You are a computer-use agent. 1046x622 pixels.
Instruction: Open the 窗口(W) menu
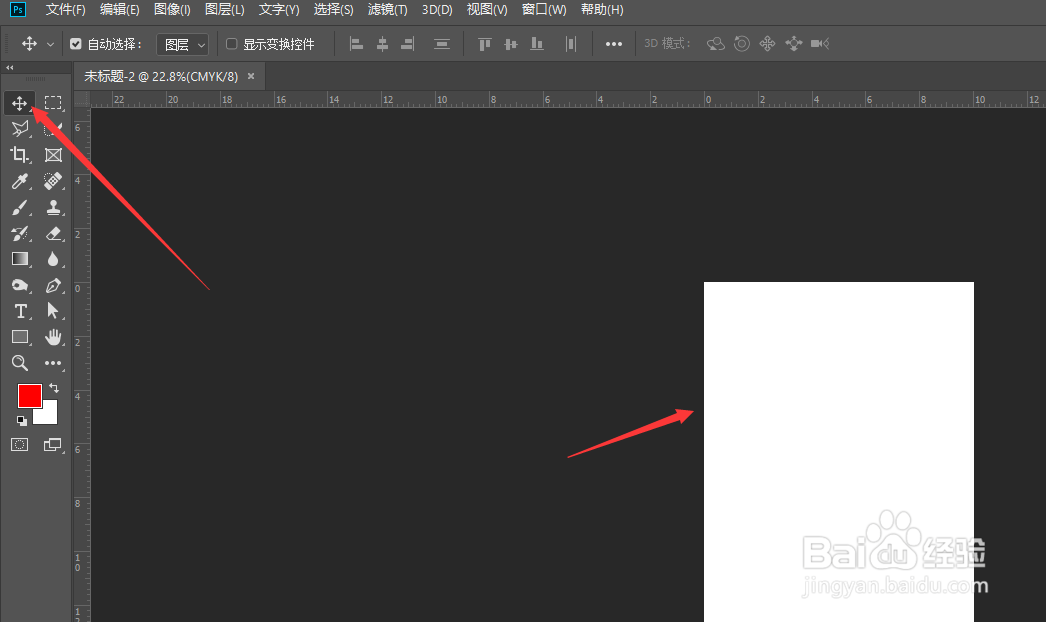tap(544, 10)
